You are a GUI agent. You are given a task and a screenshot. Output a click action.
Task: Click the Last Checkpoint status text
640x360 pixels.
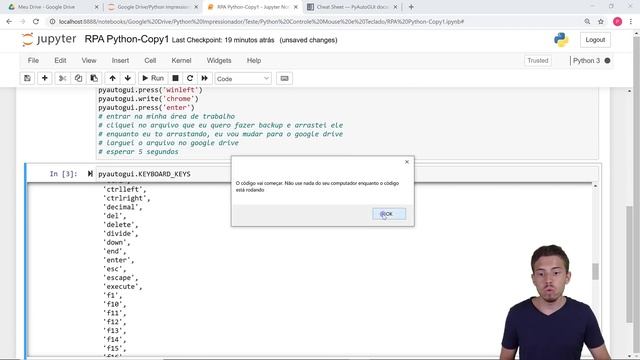pyautogui.click(x=223, y=40)
